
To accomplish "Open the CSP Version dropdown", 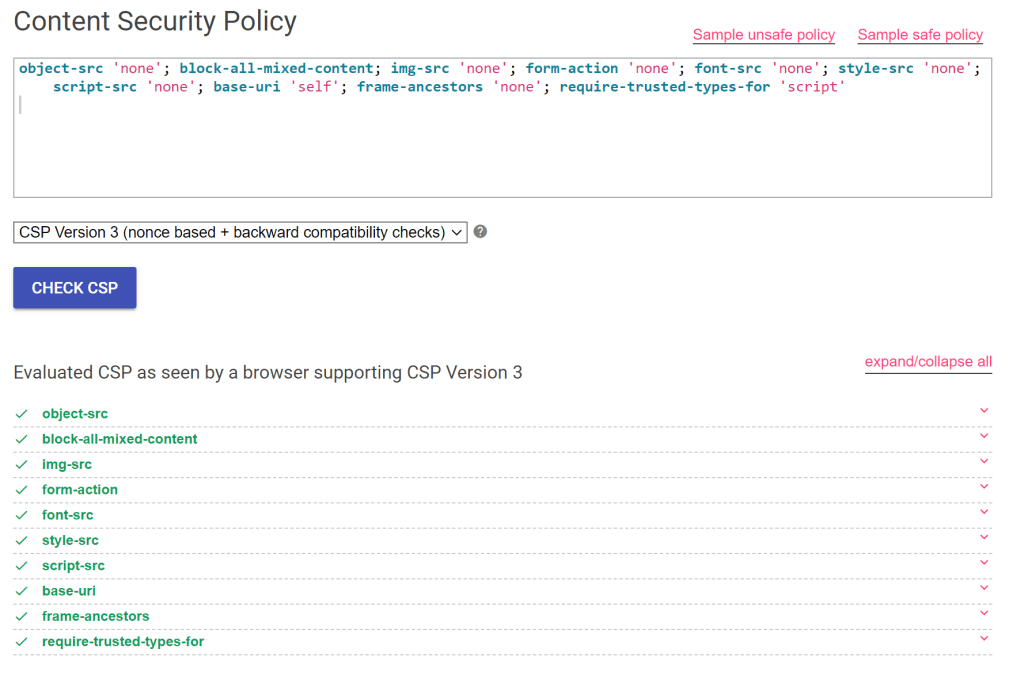I will [x=240, y=232].
